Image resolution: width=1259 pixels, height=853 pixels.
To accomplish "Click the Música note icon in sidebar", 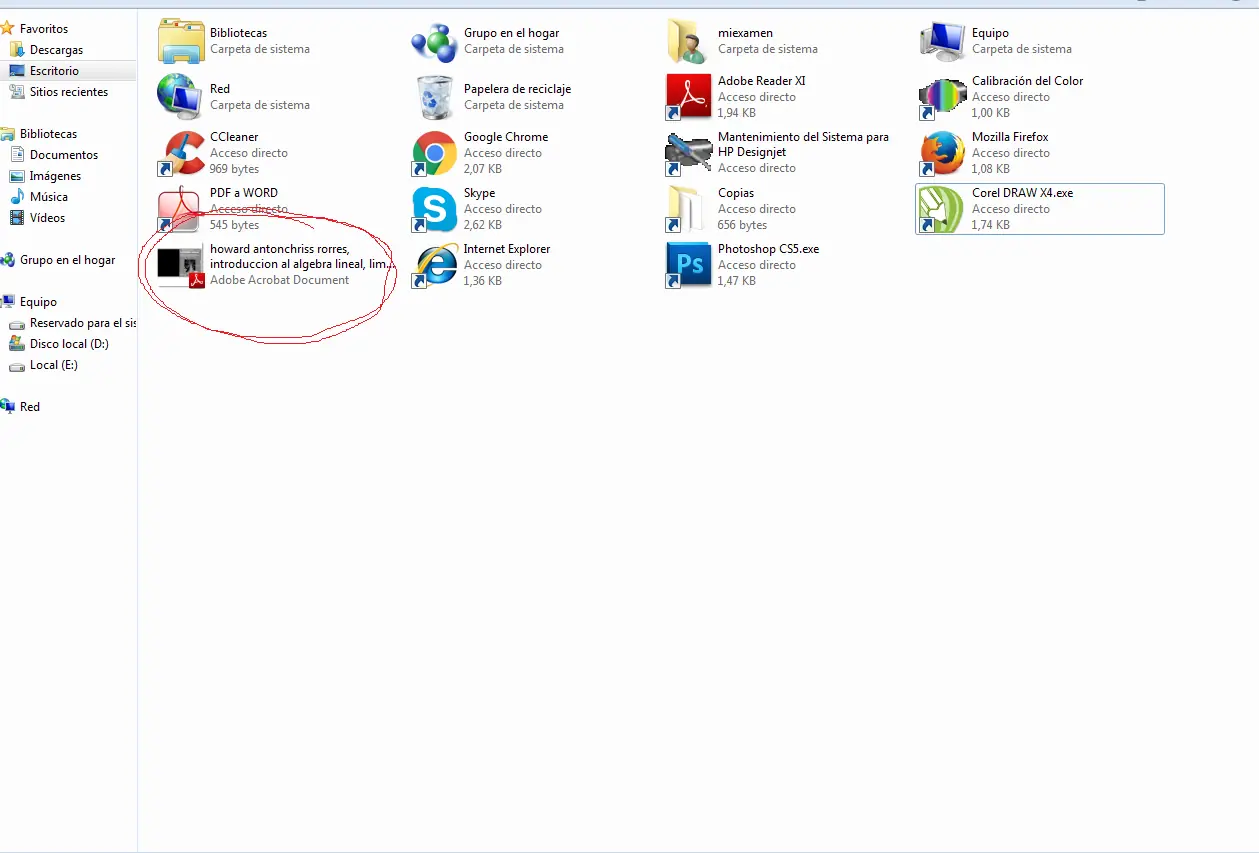I will (17, 197).
